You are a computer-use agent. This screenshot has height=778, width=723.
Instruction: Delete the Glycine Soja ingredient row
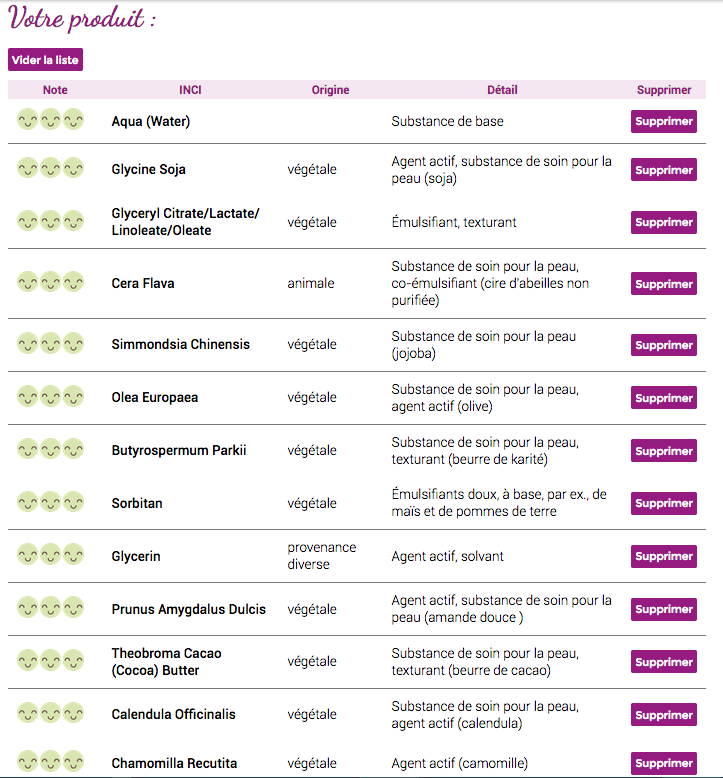click(x=663, y=170)
